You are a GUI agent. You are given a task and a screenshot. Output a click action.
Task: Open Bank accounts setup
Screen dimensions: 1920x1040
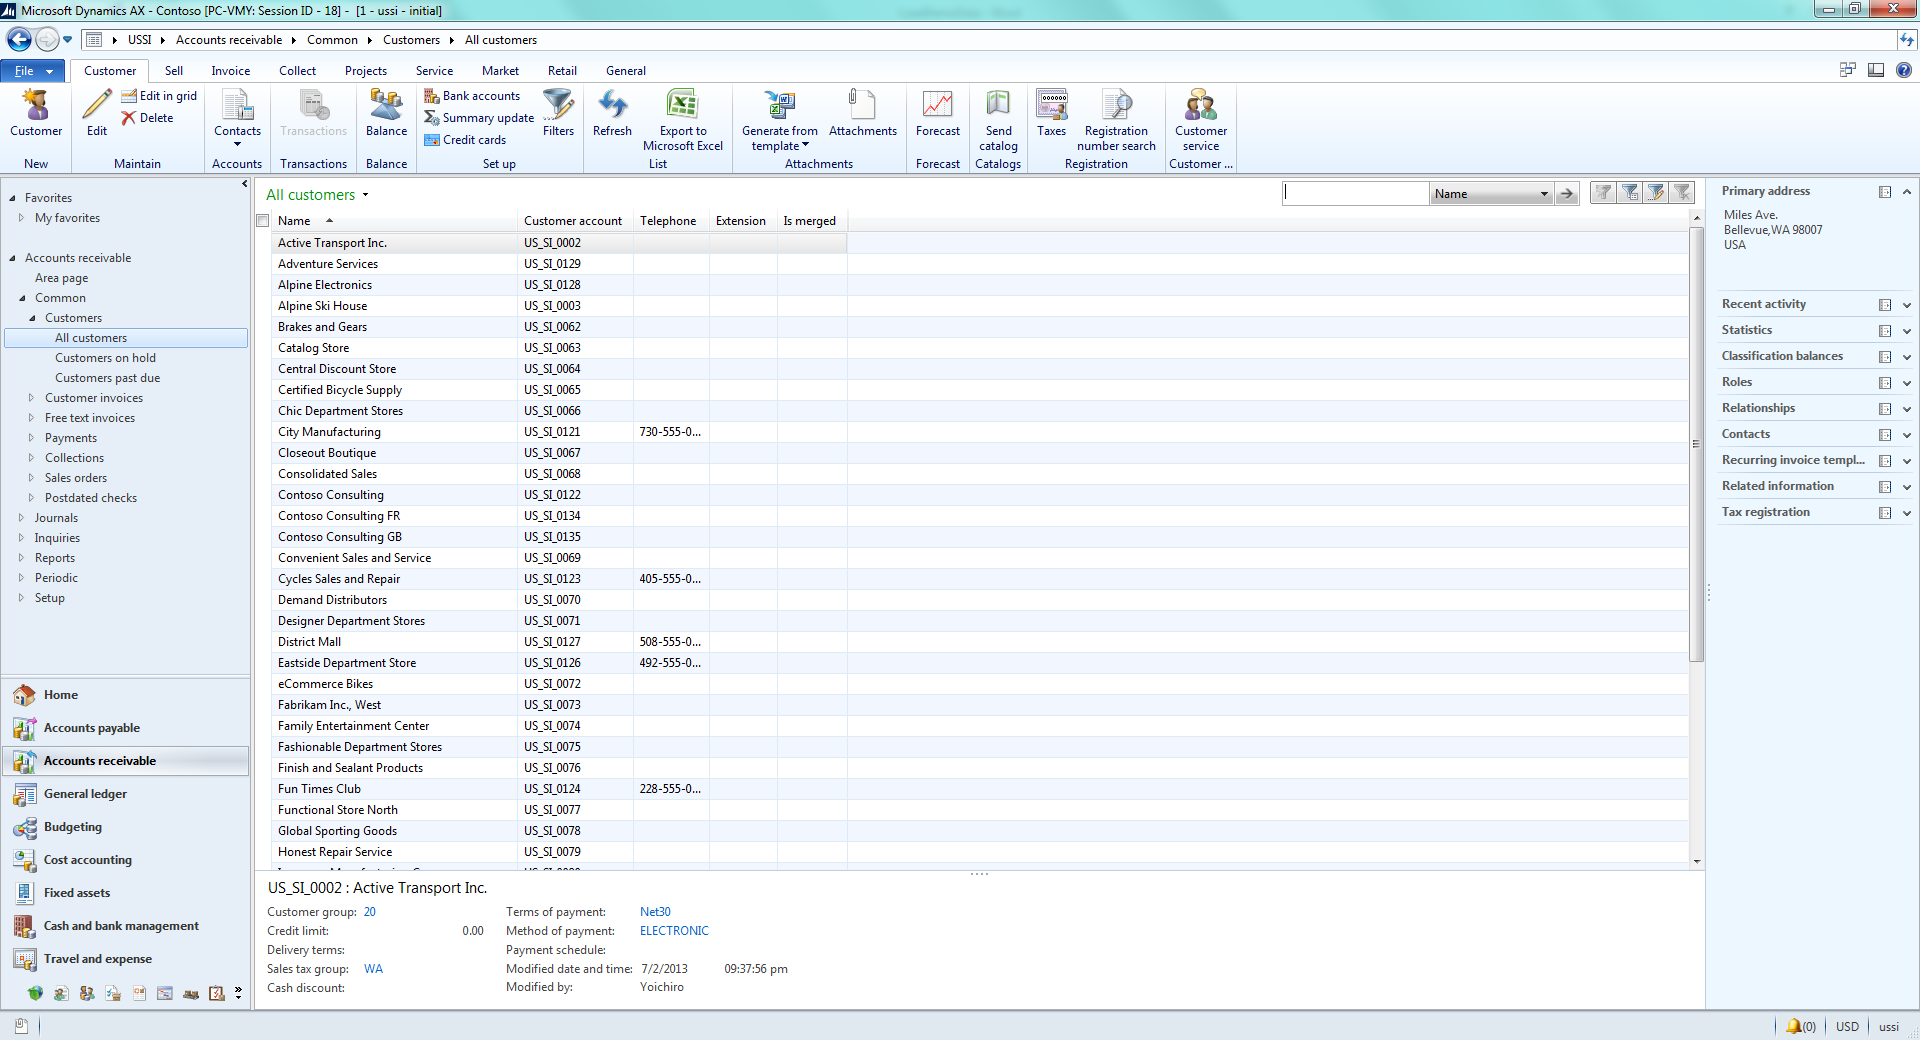point(472,96)
